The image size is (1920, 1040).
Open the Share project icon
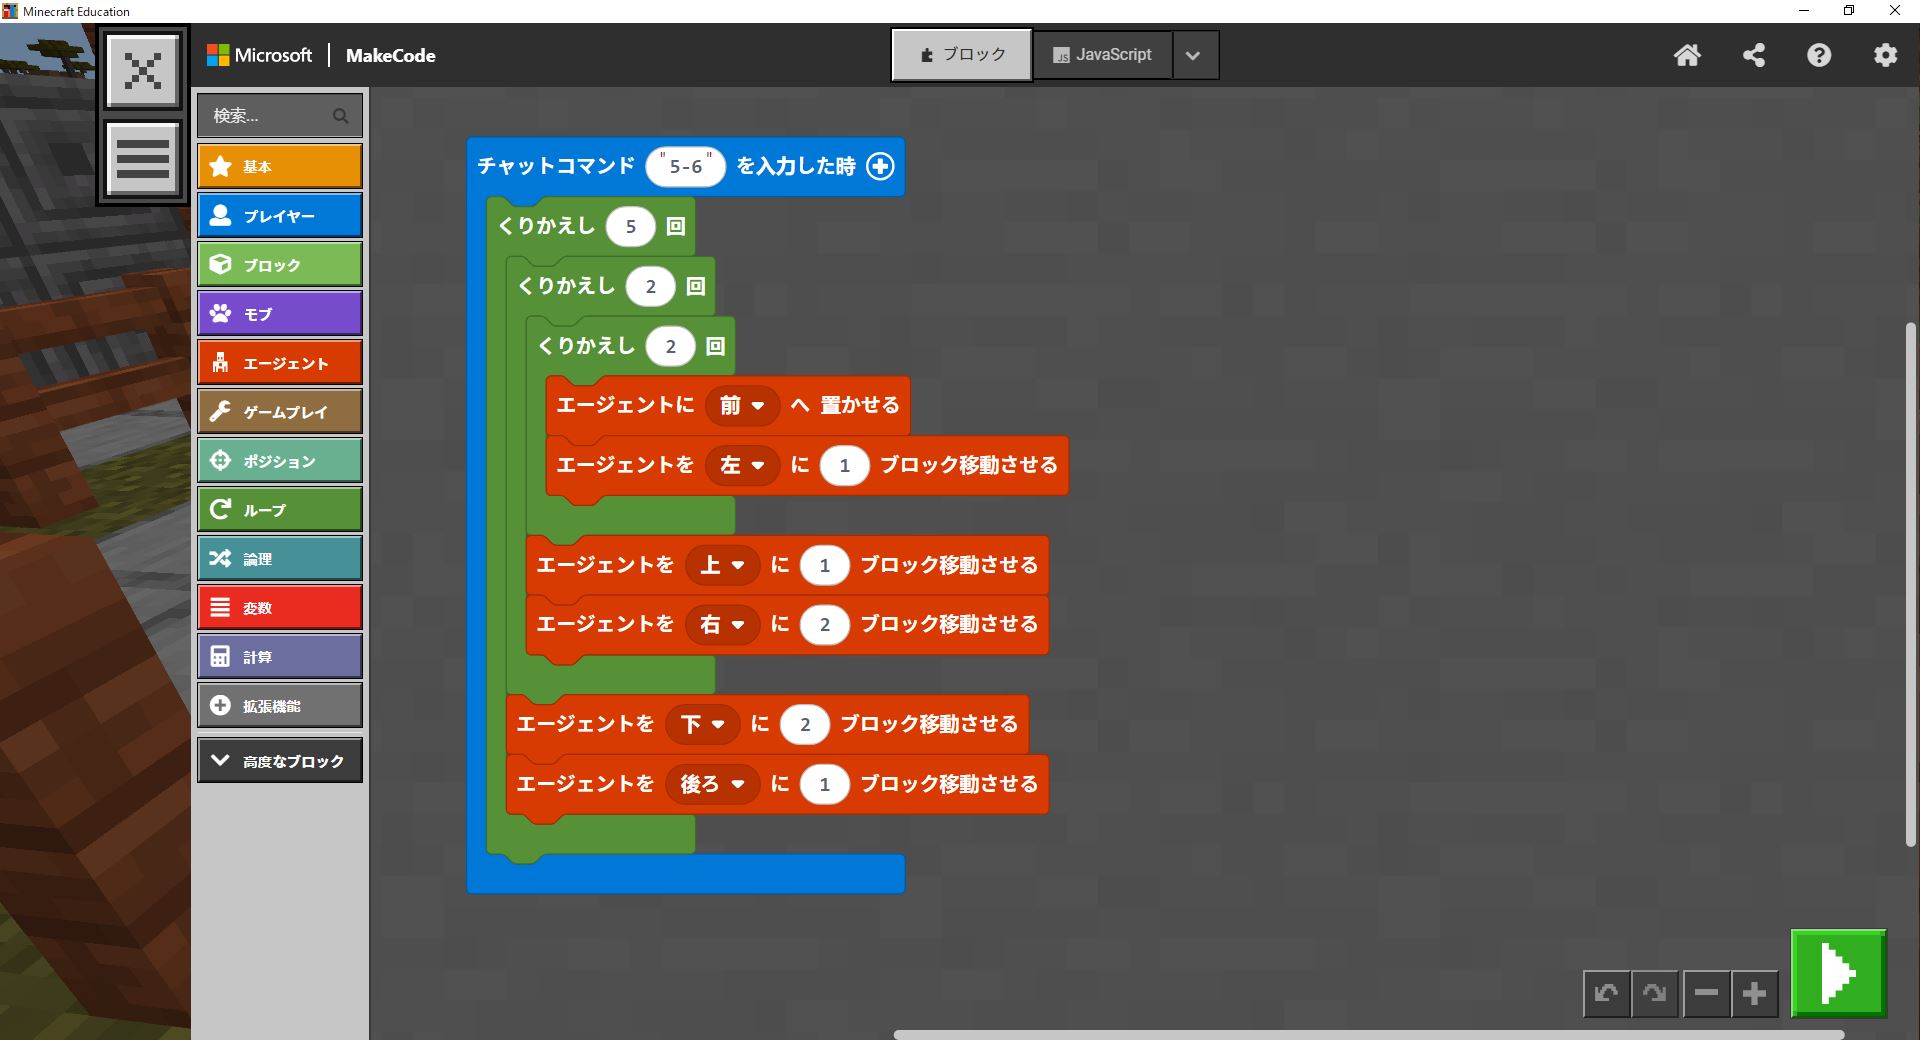click(1753, 55)
